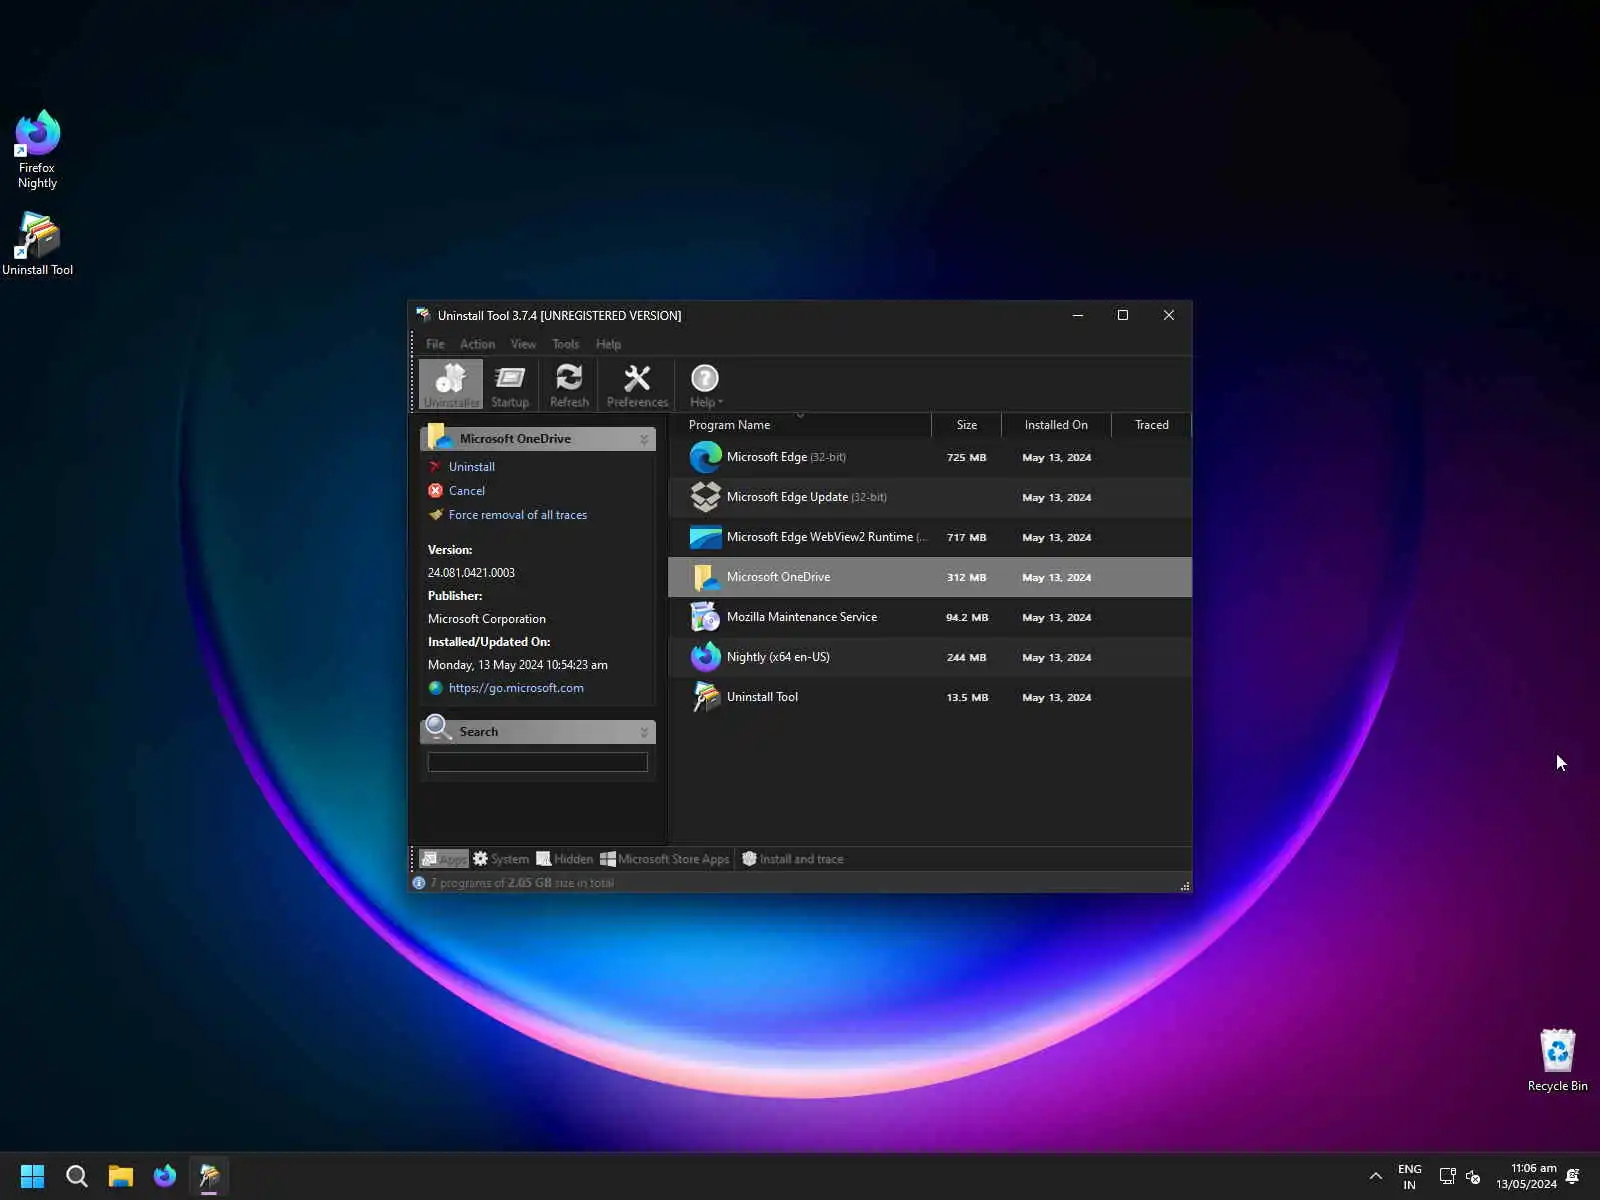Image resolution: width=1600 pixels, height=1200 pixels.
Task: Sort by Size column header
Action: 966,425
